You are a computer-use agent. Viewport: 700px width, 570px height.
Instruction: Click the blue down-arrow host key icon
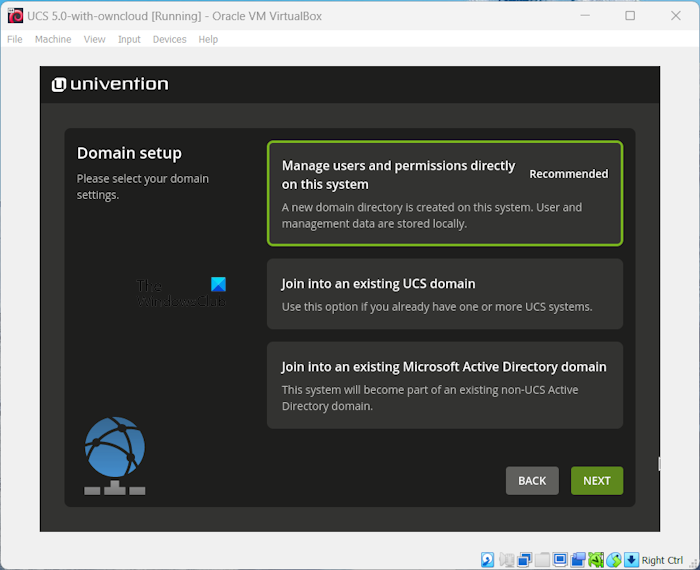click(631, 560)
